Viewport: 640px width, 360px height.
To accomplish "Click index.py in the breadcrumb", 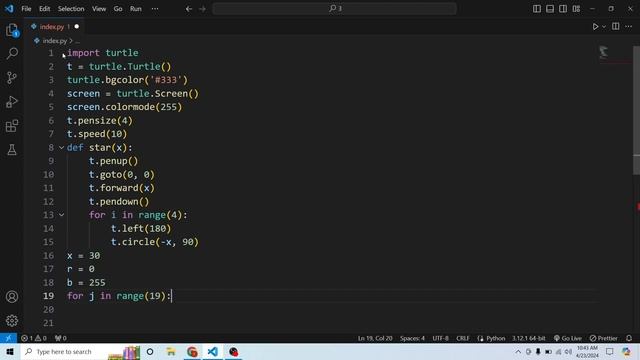I will (54, 41).
